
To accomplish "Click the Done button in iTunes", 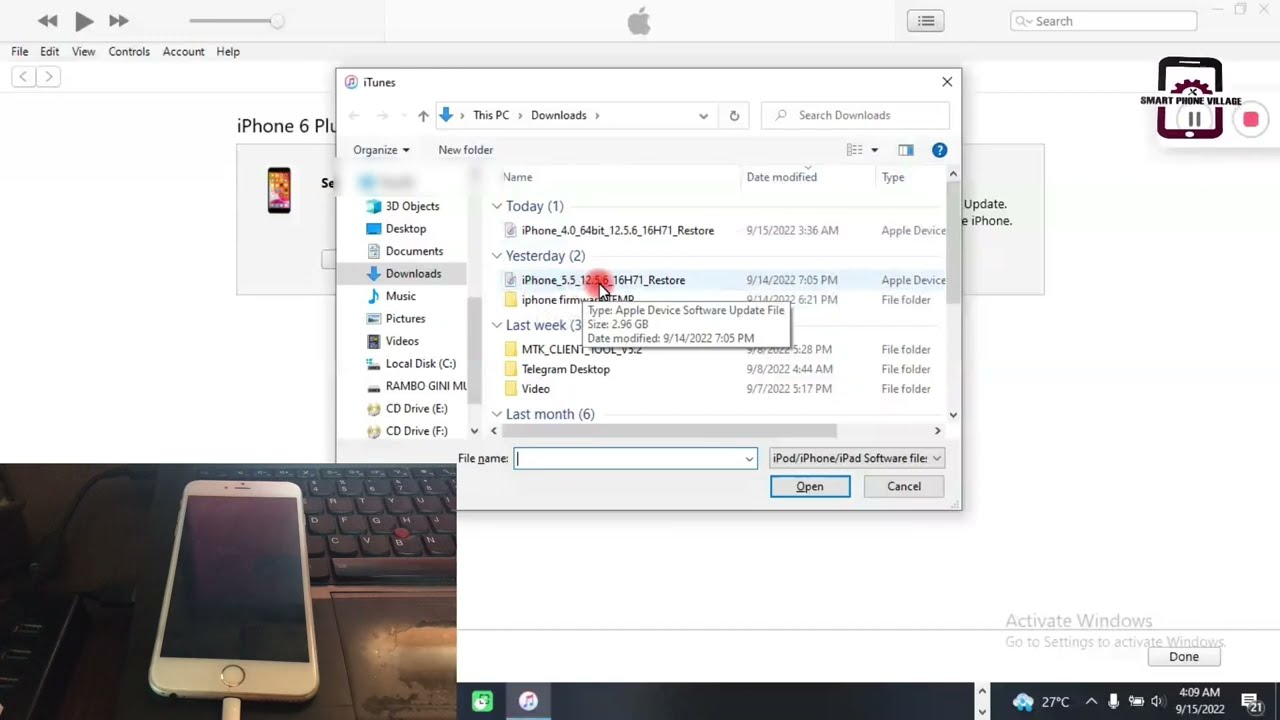I will (1184, 657).
